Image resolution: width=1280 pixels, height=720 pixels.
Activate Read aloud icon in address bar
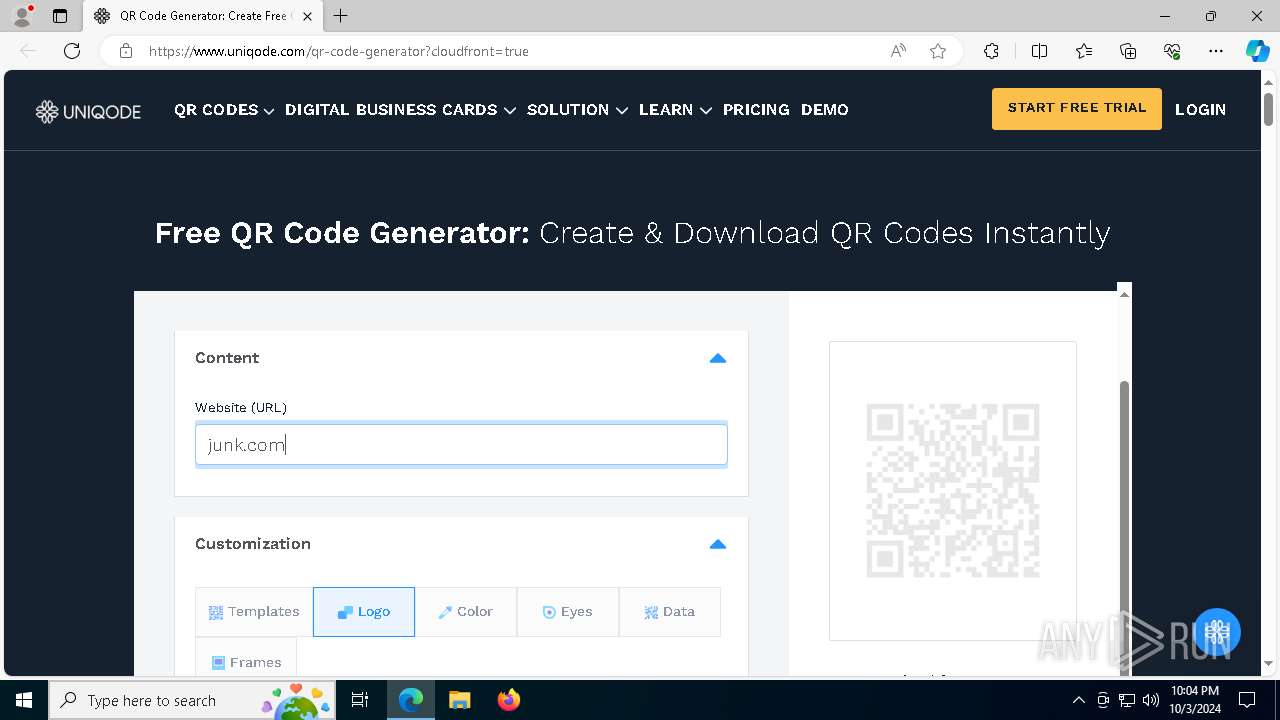[898, 51]
